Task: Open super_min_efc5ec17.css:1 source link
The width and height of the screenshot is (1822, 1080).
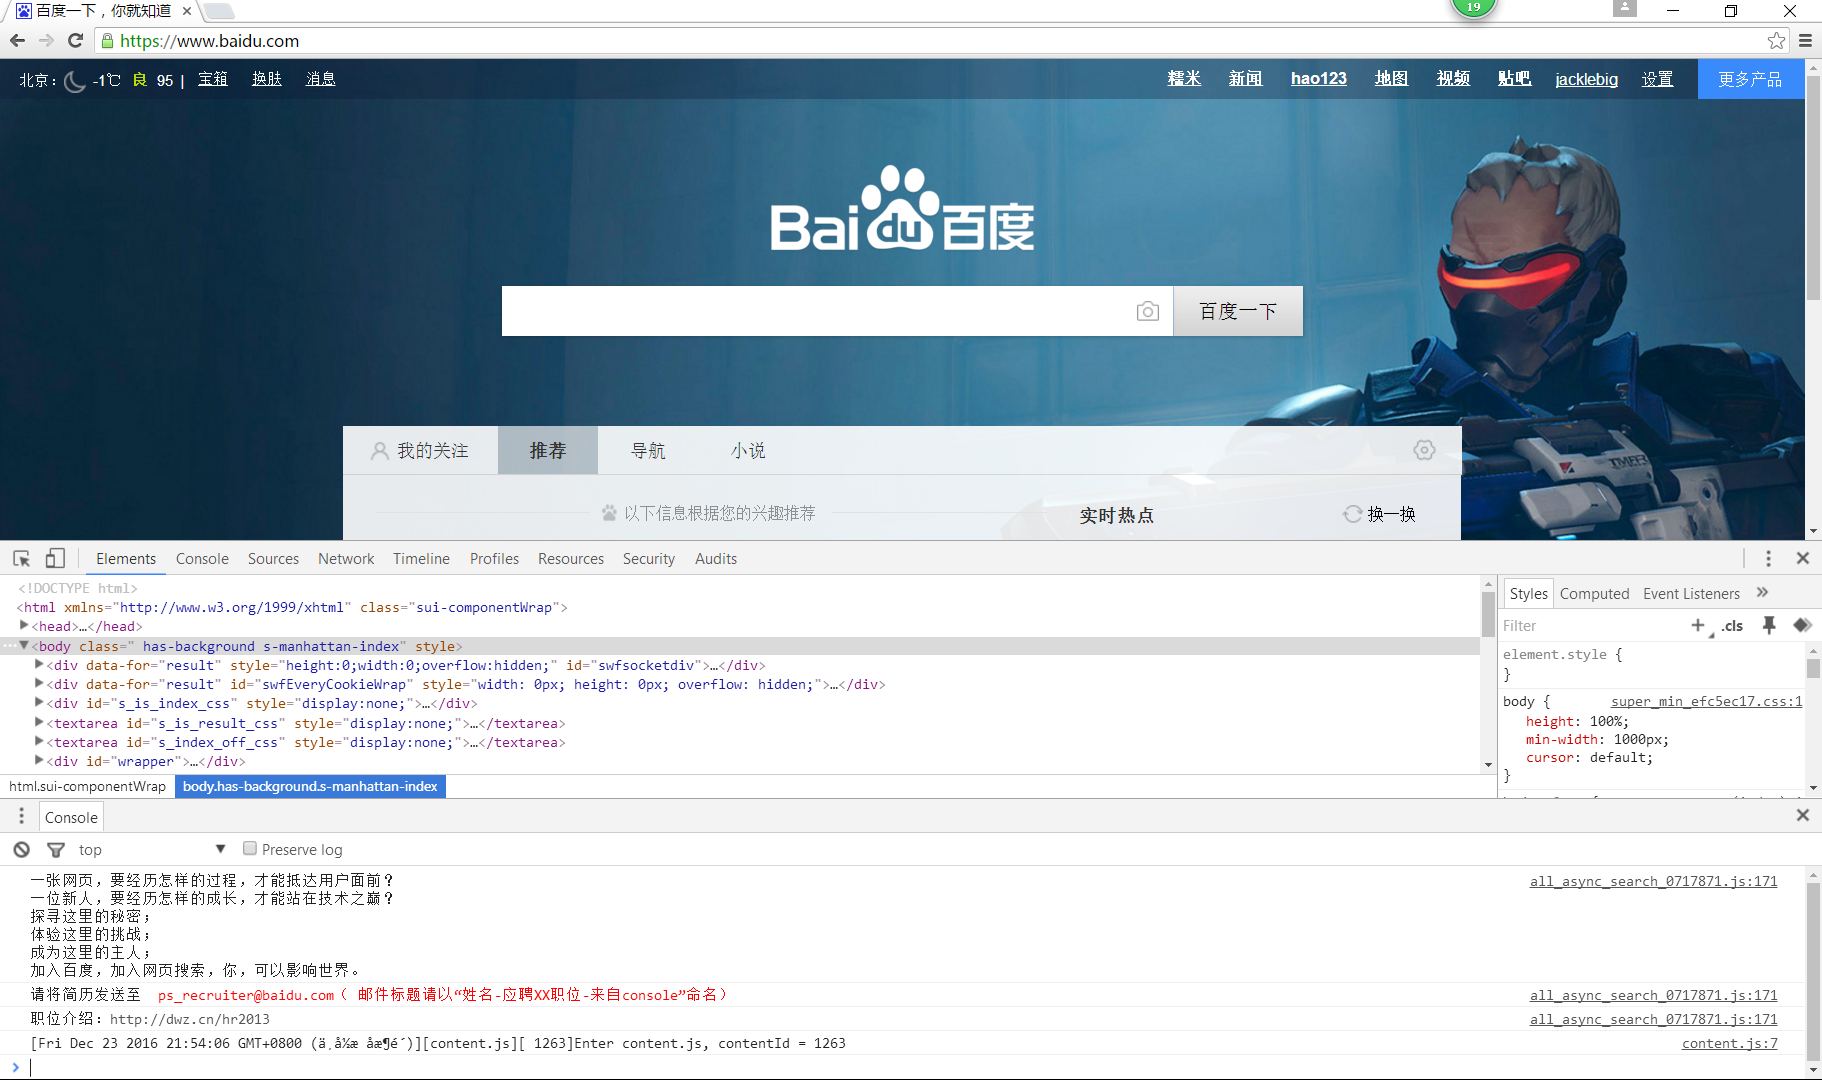Action: 1706,701
